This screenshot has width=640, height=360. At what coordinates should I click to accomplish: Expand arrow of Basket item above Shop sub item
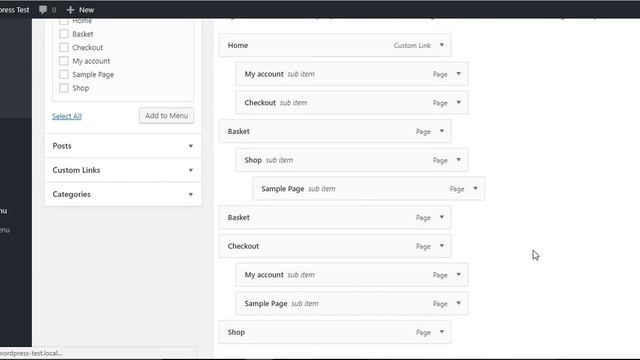pyautogui.click(x=442, y=131)
